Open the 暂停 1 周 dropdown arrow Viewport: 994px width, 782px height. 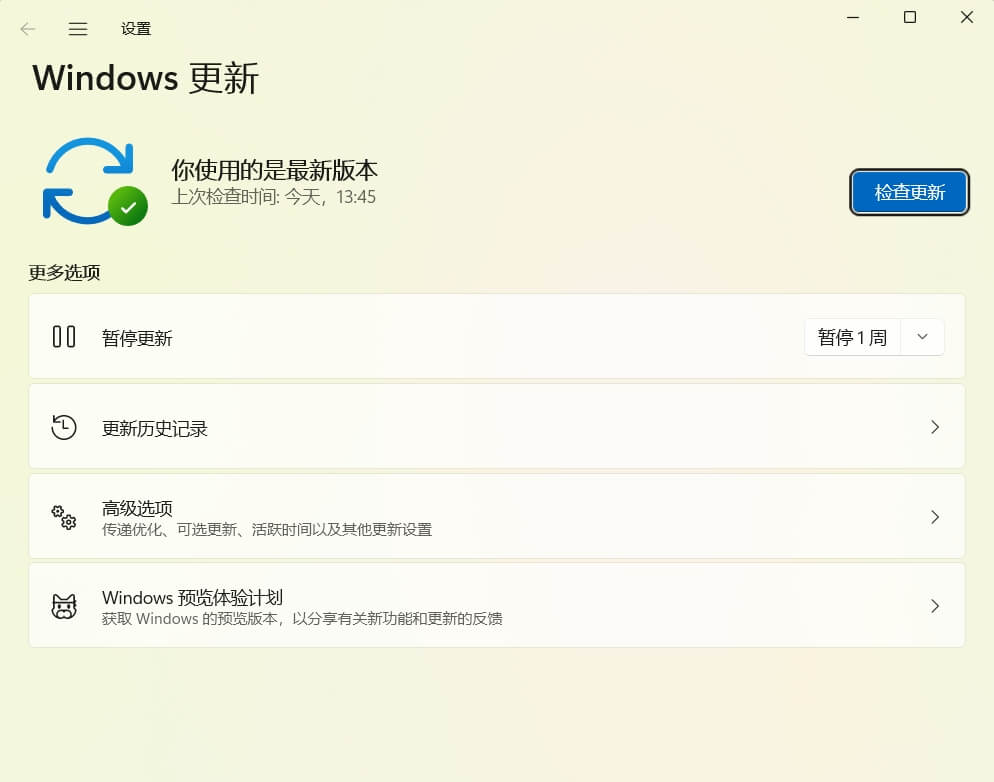click(x=922, y=337)
